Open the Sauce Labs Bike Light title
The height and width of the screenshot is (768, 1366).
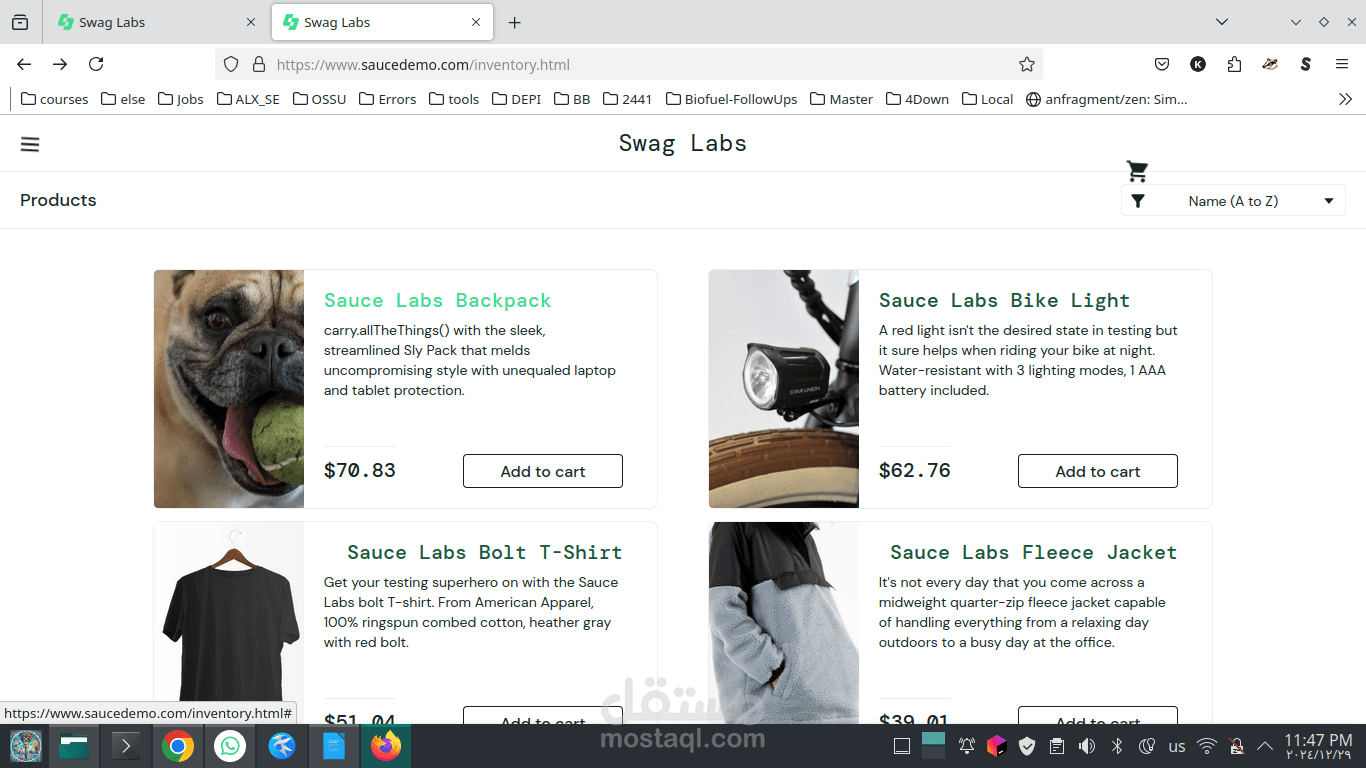pyautogui.click(x=1004, y=301)
